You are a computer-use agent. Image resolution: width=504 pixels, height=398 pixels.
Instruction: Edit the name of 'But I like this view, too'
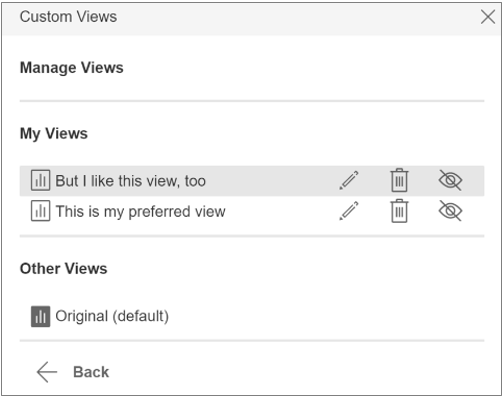point(349,180)
